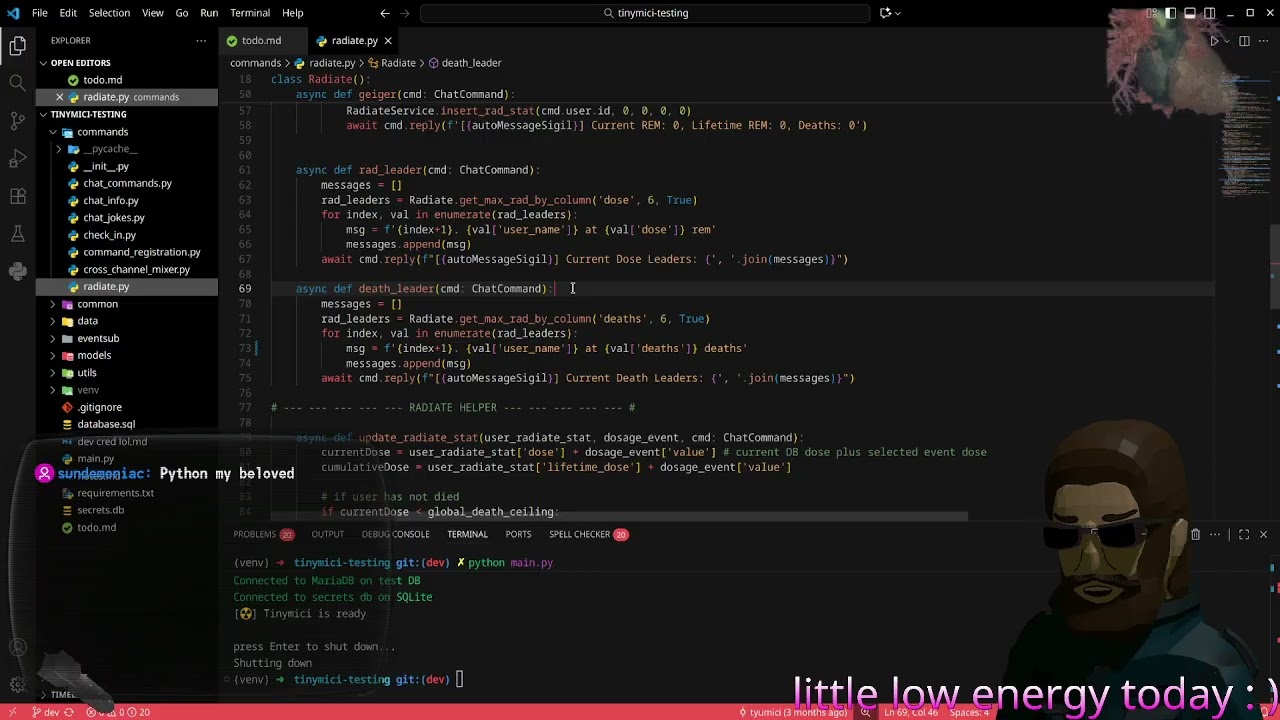This screenshot has height=720, width=1280.
Task: Close the radiate.py editor tab
Action: pyautogui.click(x=388, y=41)
